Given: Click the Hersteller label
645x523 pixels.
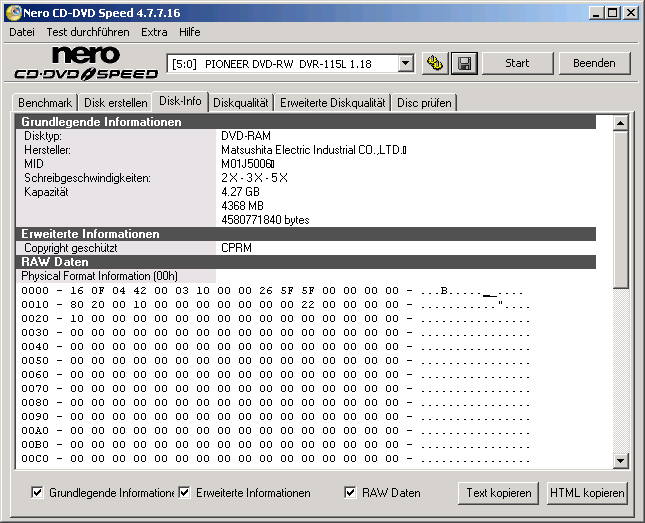Looking at the screenshot, I should [47, 150].
